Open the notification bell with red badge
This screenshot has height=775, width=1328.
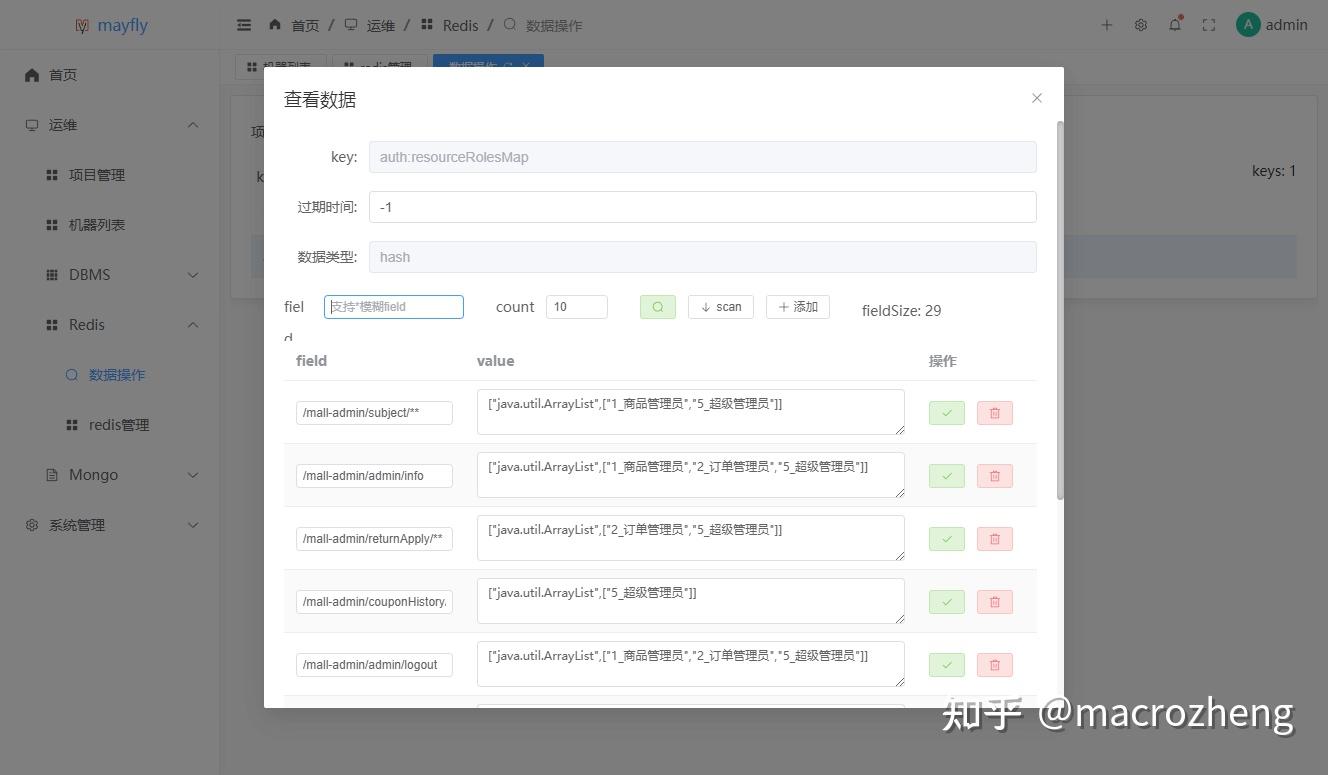click(1175, 25)
